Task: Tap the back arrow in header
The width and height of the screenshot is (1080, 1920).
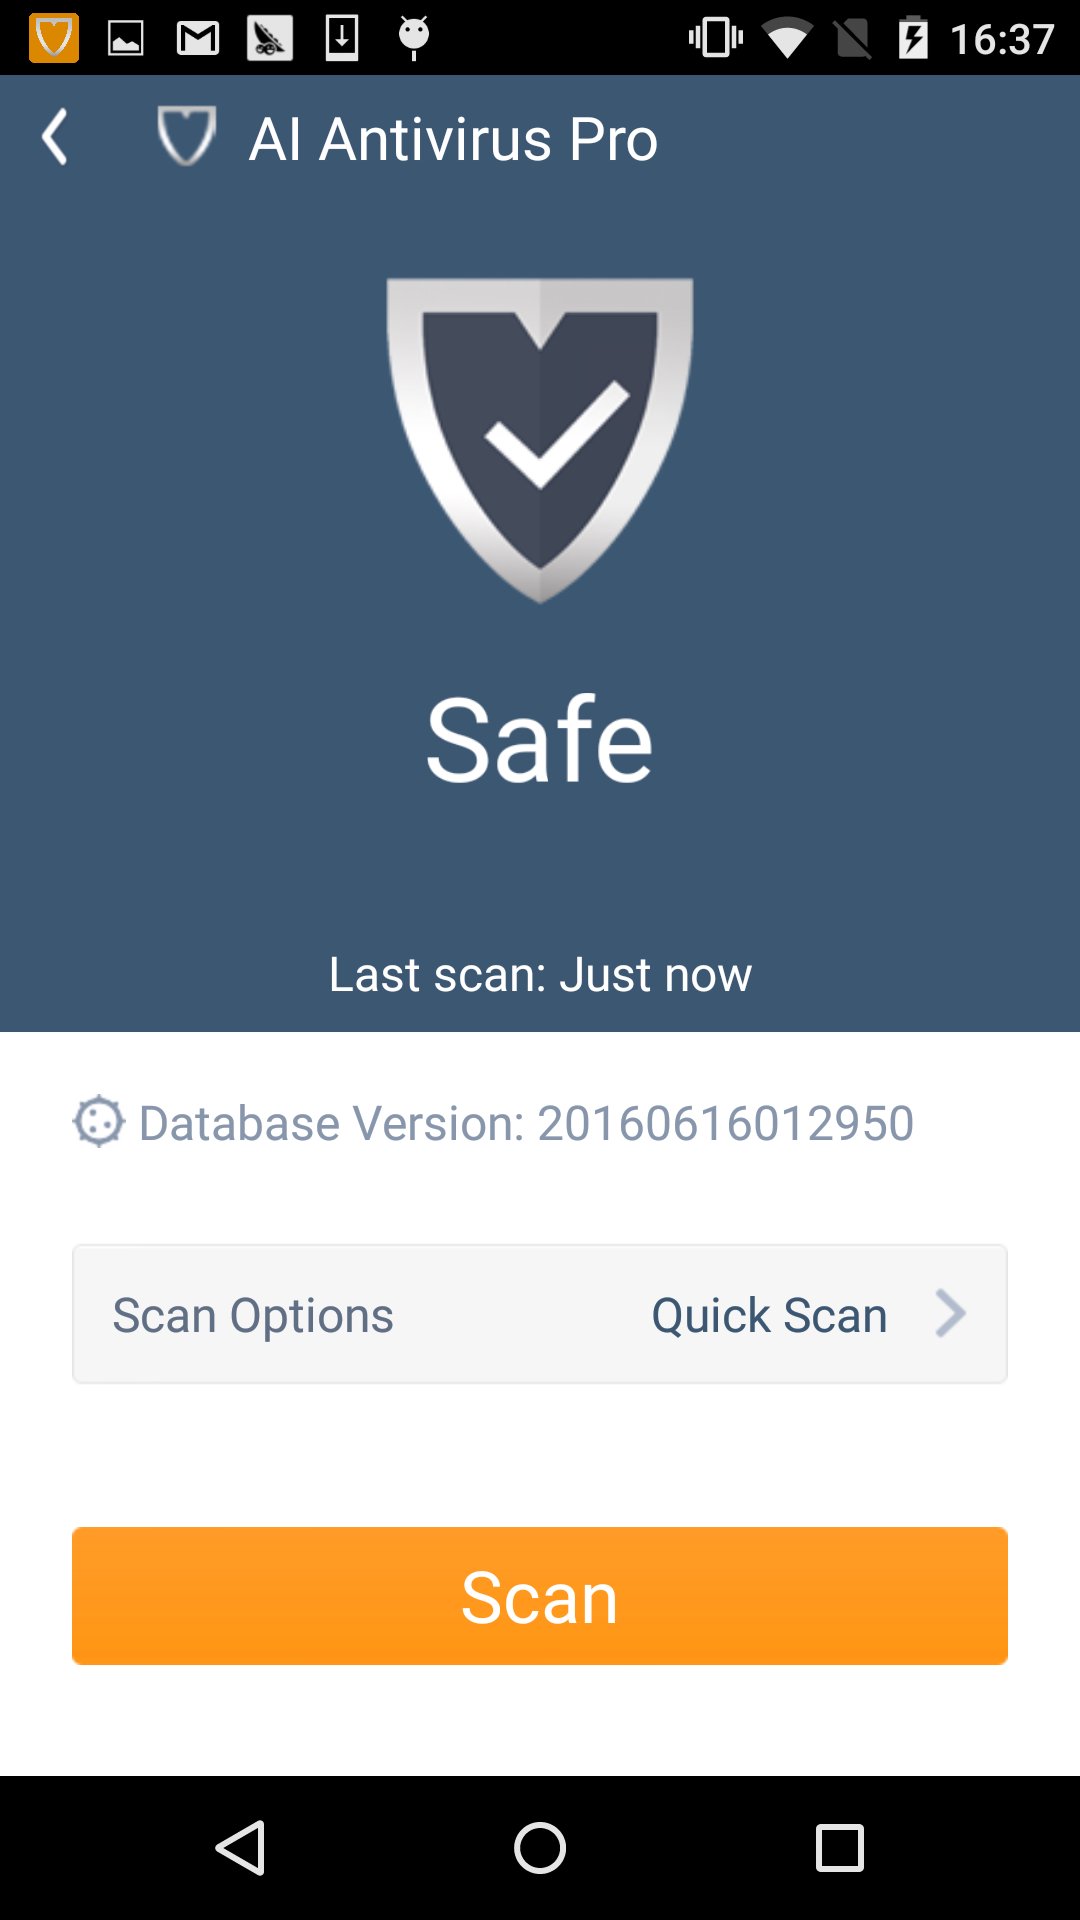Action: tap(55, 137)
